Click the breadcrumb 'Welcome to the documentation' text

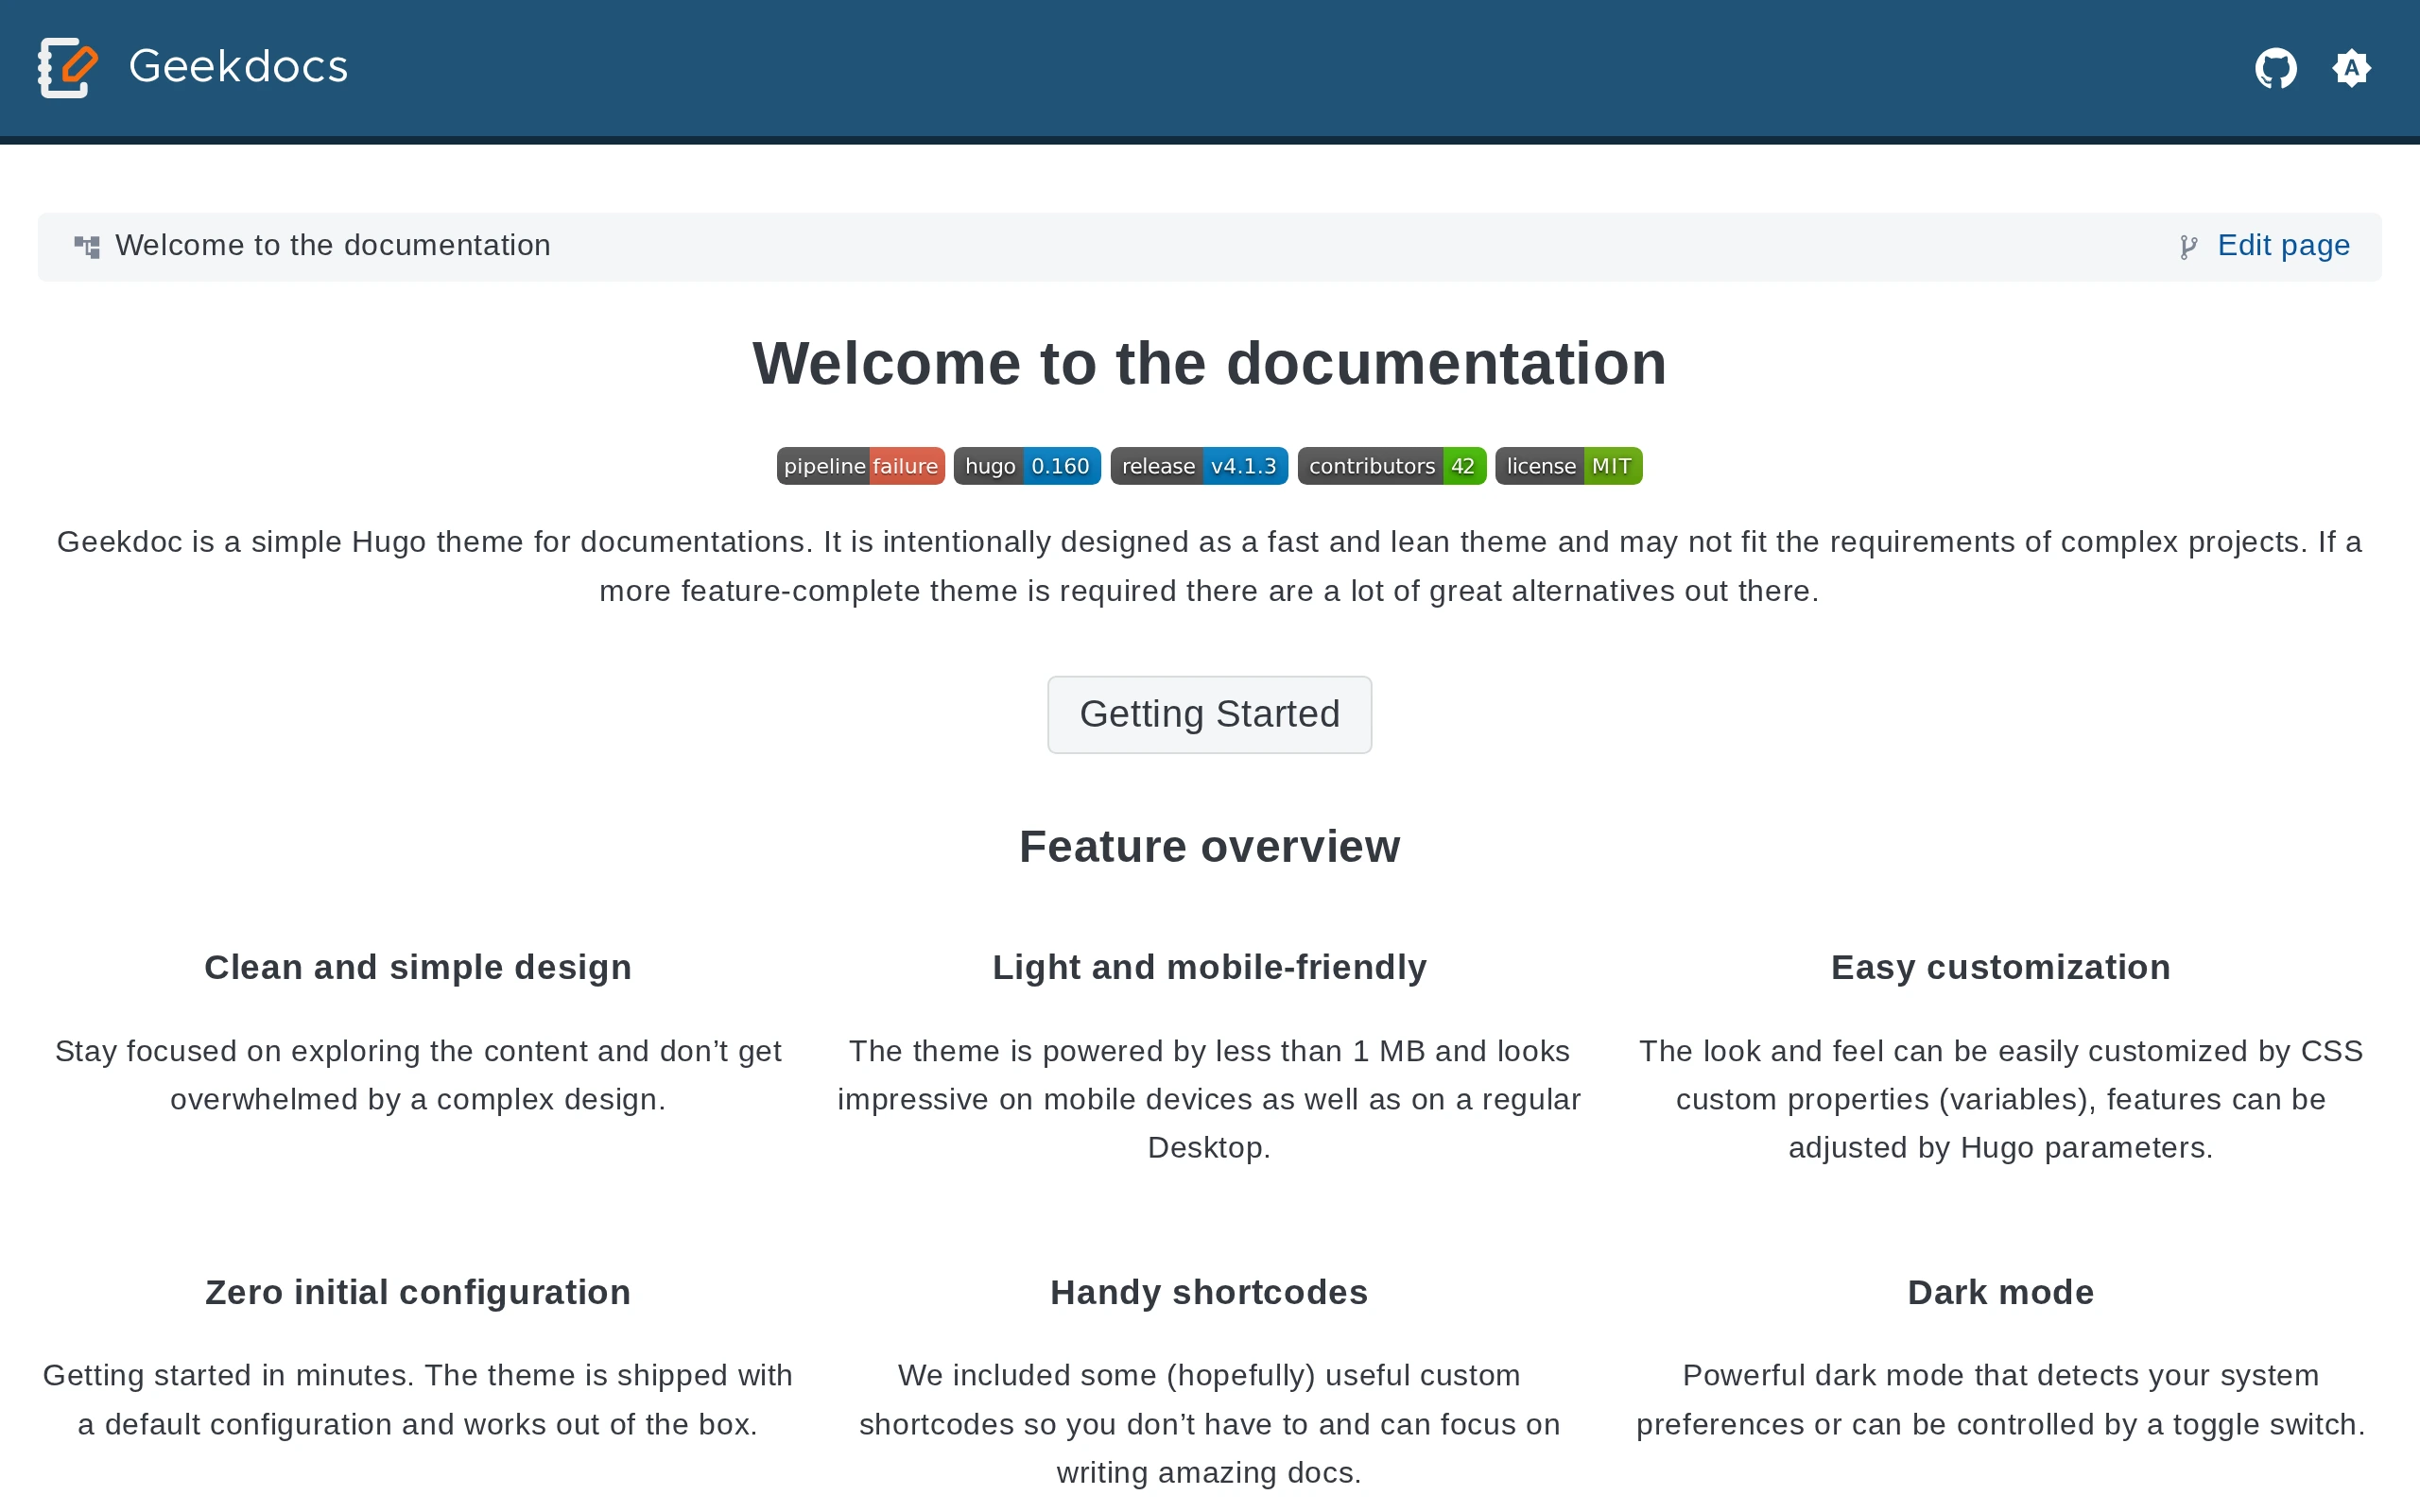click(x=333, y=245)
